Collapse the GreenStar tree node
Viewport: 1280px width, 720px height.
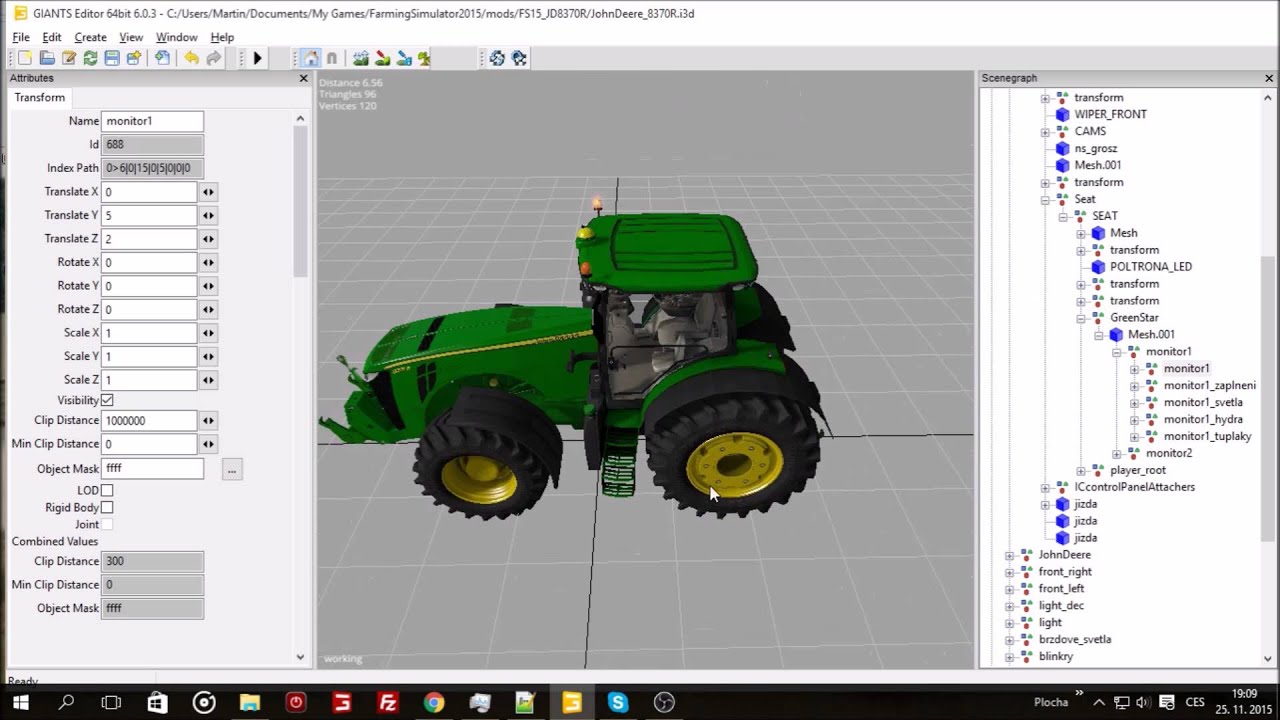pos(1081,318)
